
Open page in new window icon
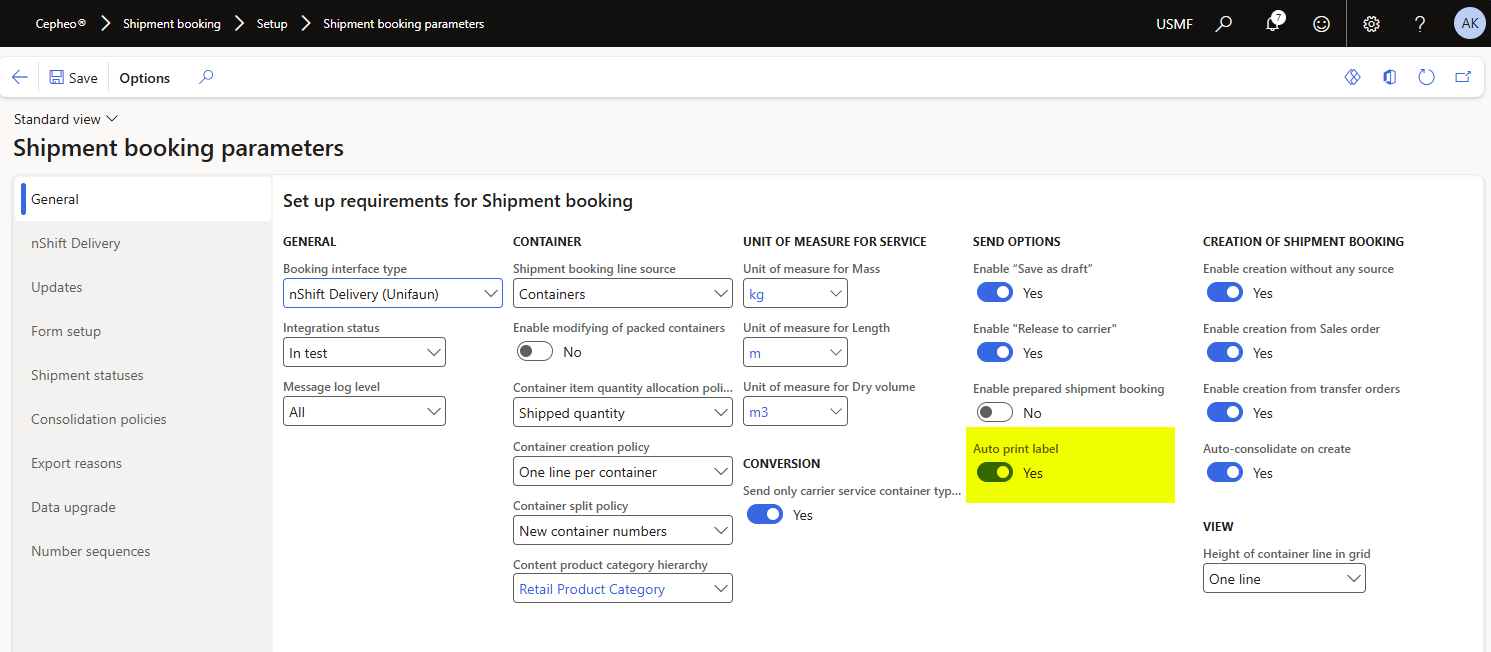1463,77
